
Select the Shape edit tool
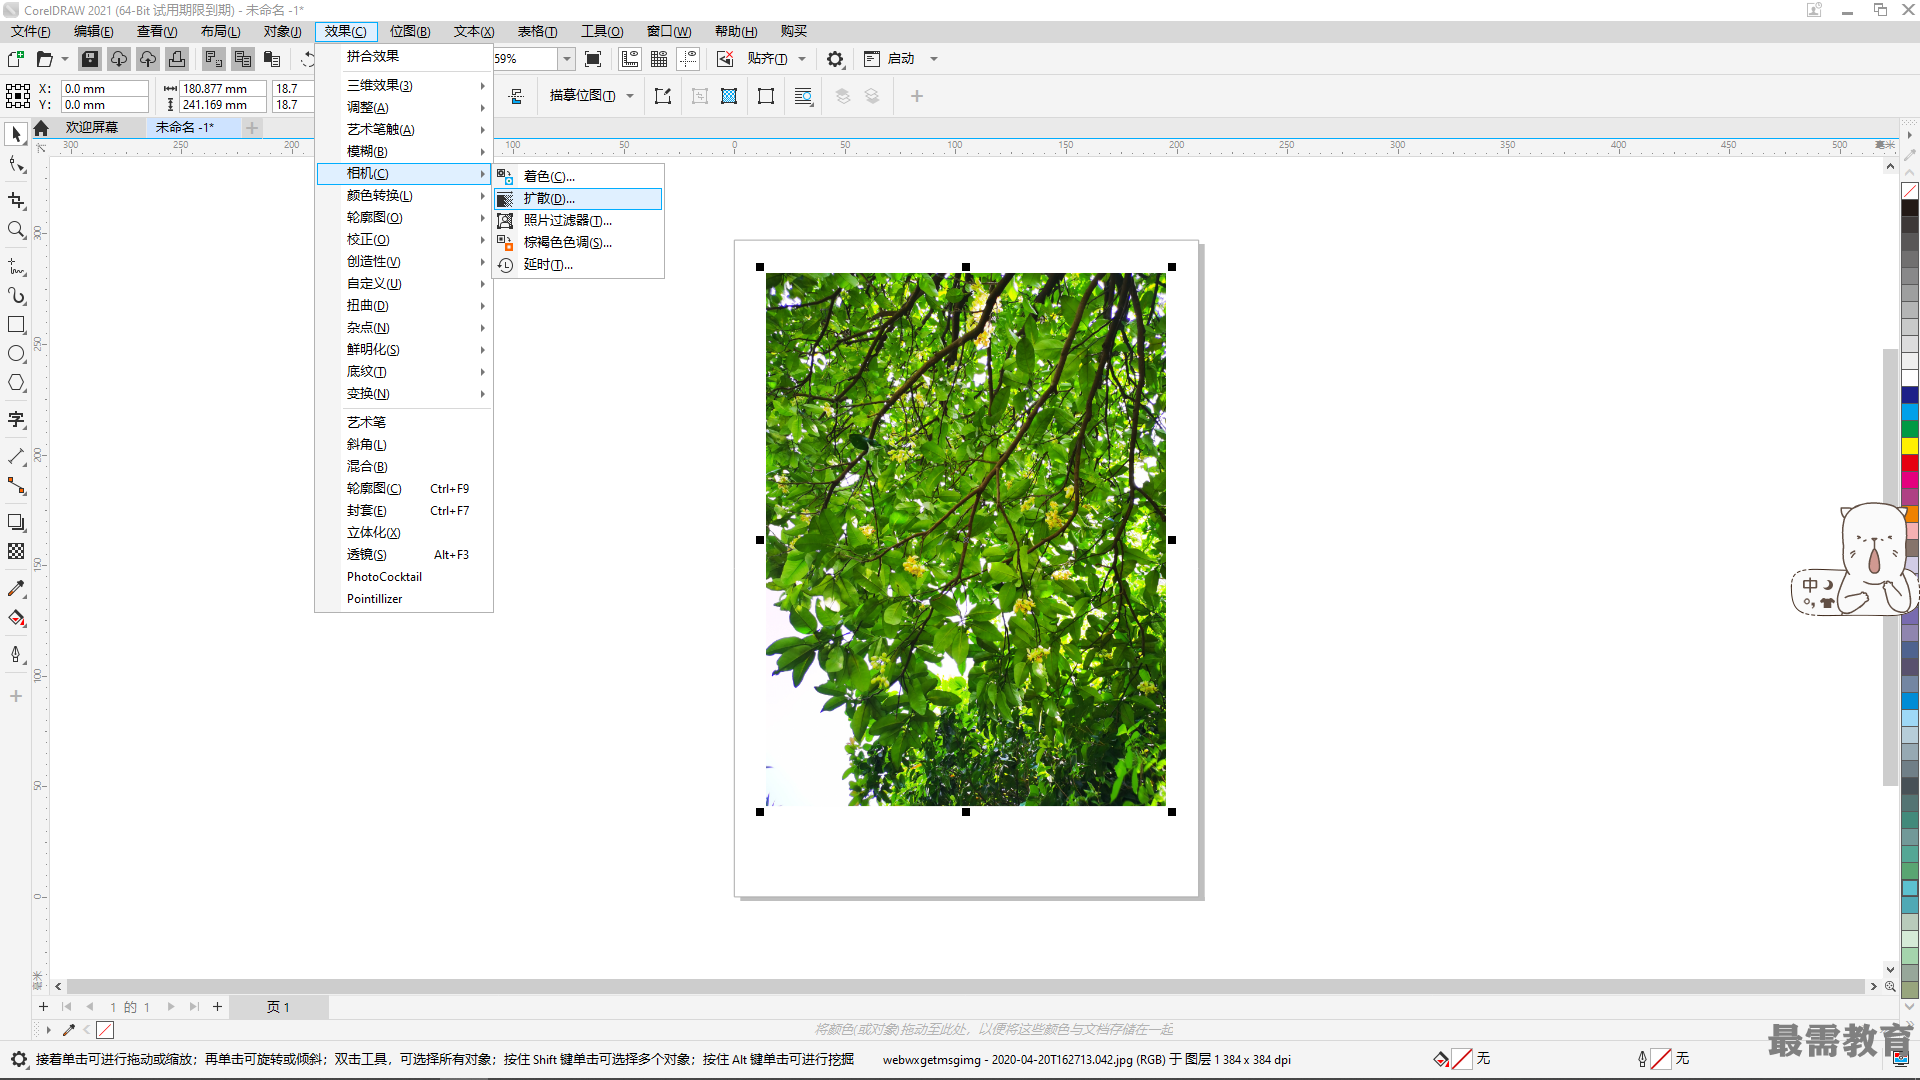coord(16,165)
